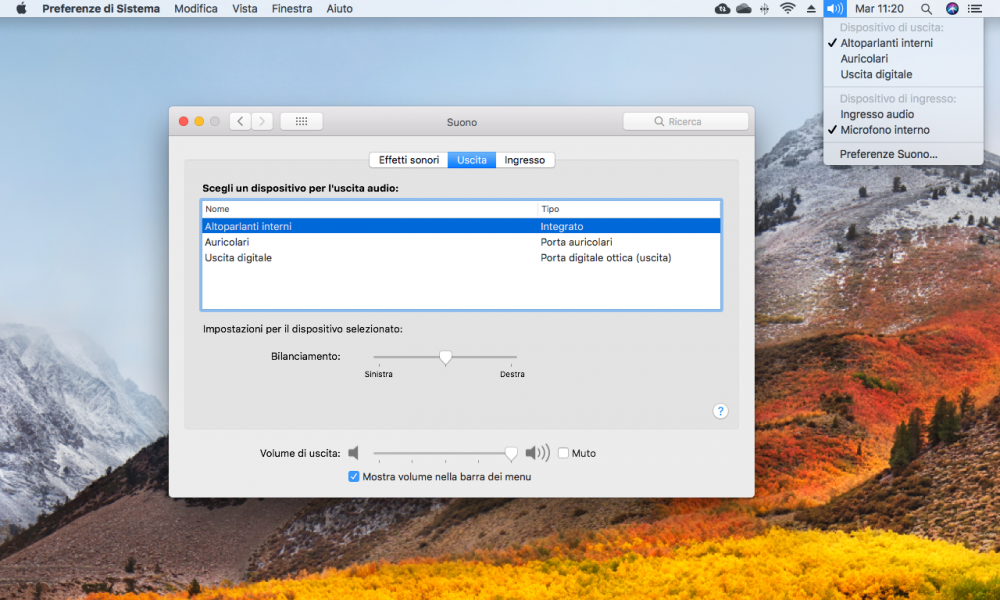Go forward with the right arrow
This screenshot has height=600, width=1000.
tap(262, 121)
